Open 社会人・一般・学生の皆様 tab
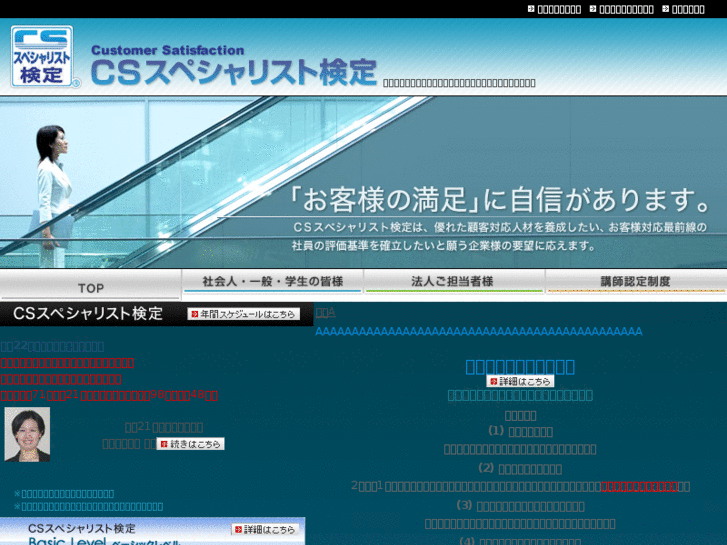The height and width of the screenshot is (545, 727). point(272,282)
